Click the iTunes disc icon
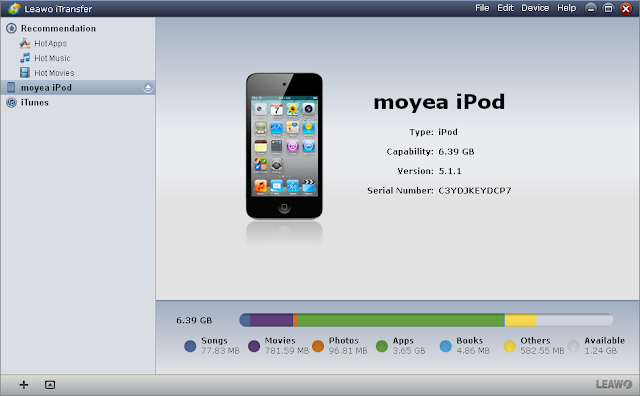The width and height of the screenshot is (640, 396). point(11,102)
